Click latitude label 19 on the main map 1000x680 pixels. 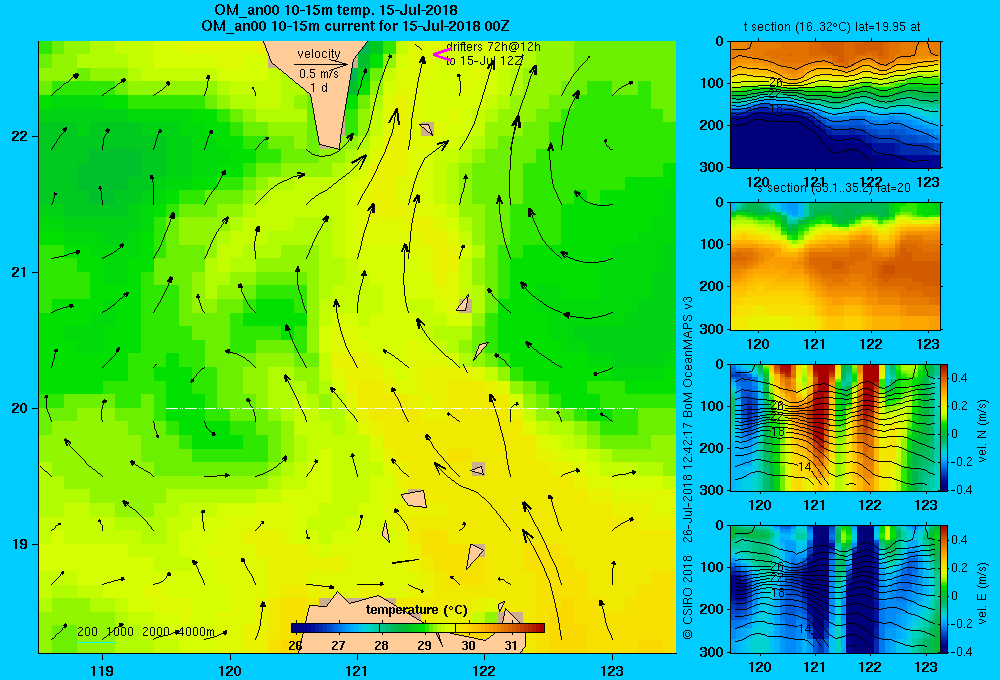[x=20, y=544]
